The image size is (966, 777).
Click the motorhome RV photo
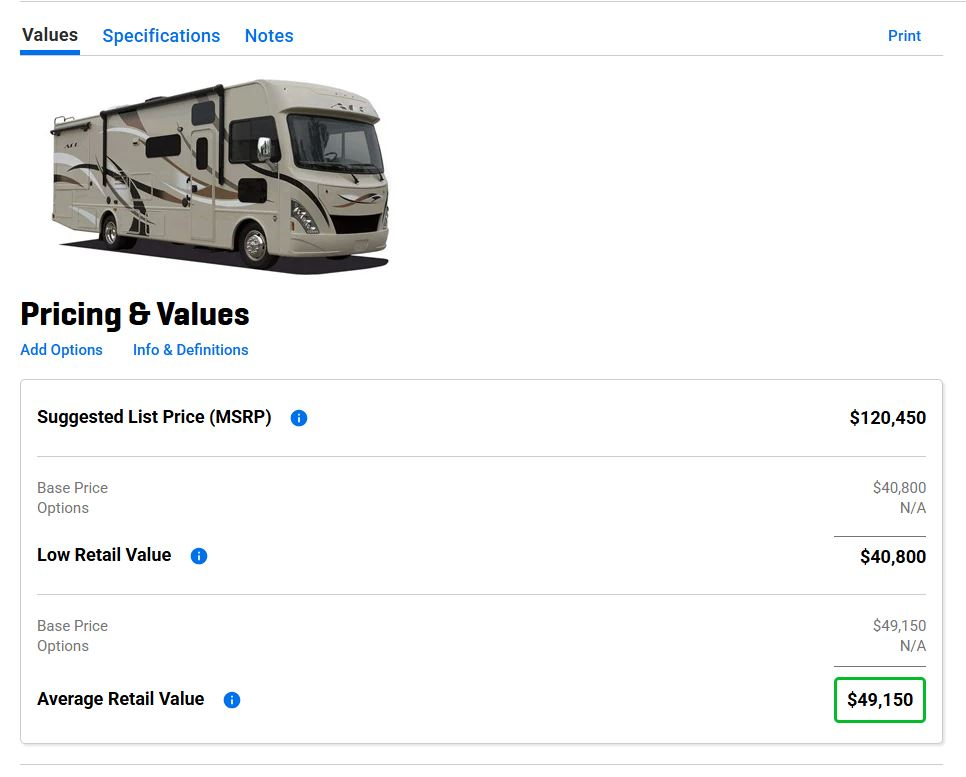click(220, 175)
